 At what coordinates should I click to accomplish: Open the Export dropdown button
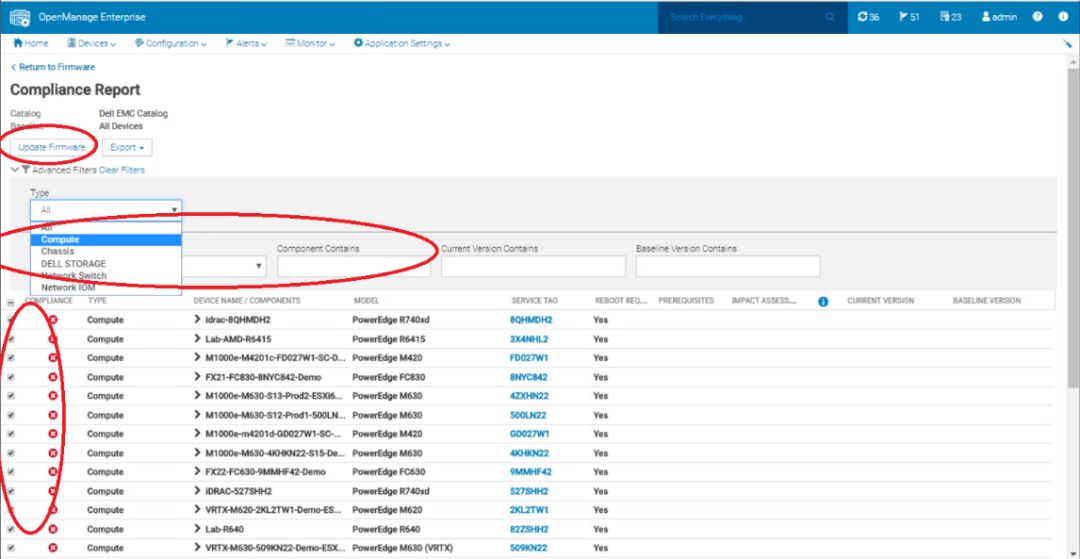[127, 147]
